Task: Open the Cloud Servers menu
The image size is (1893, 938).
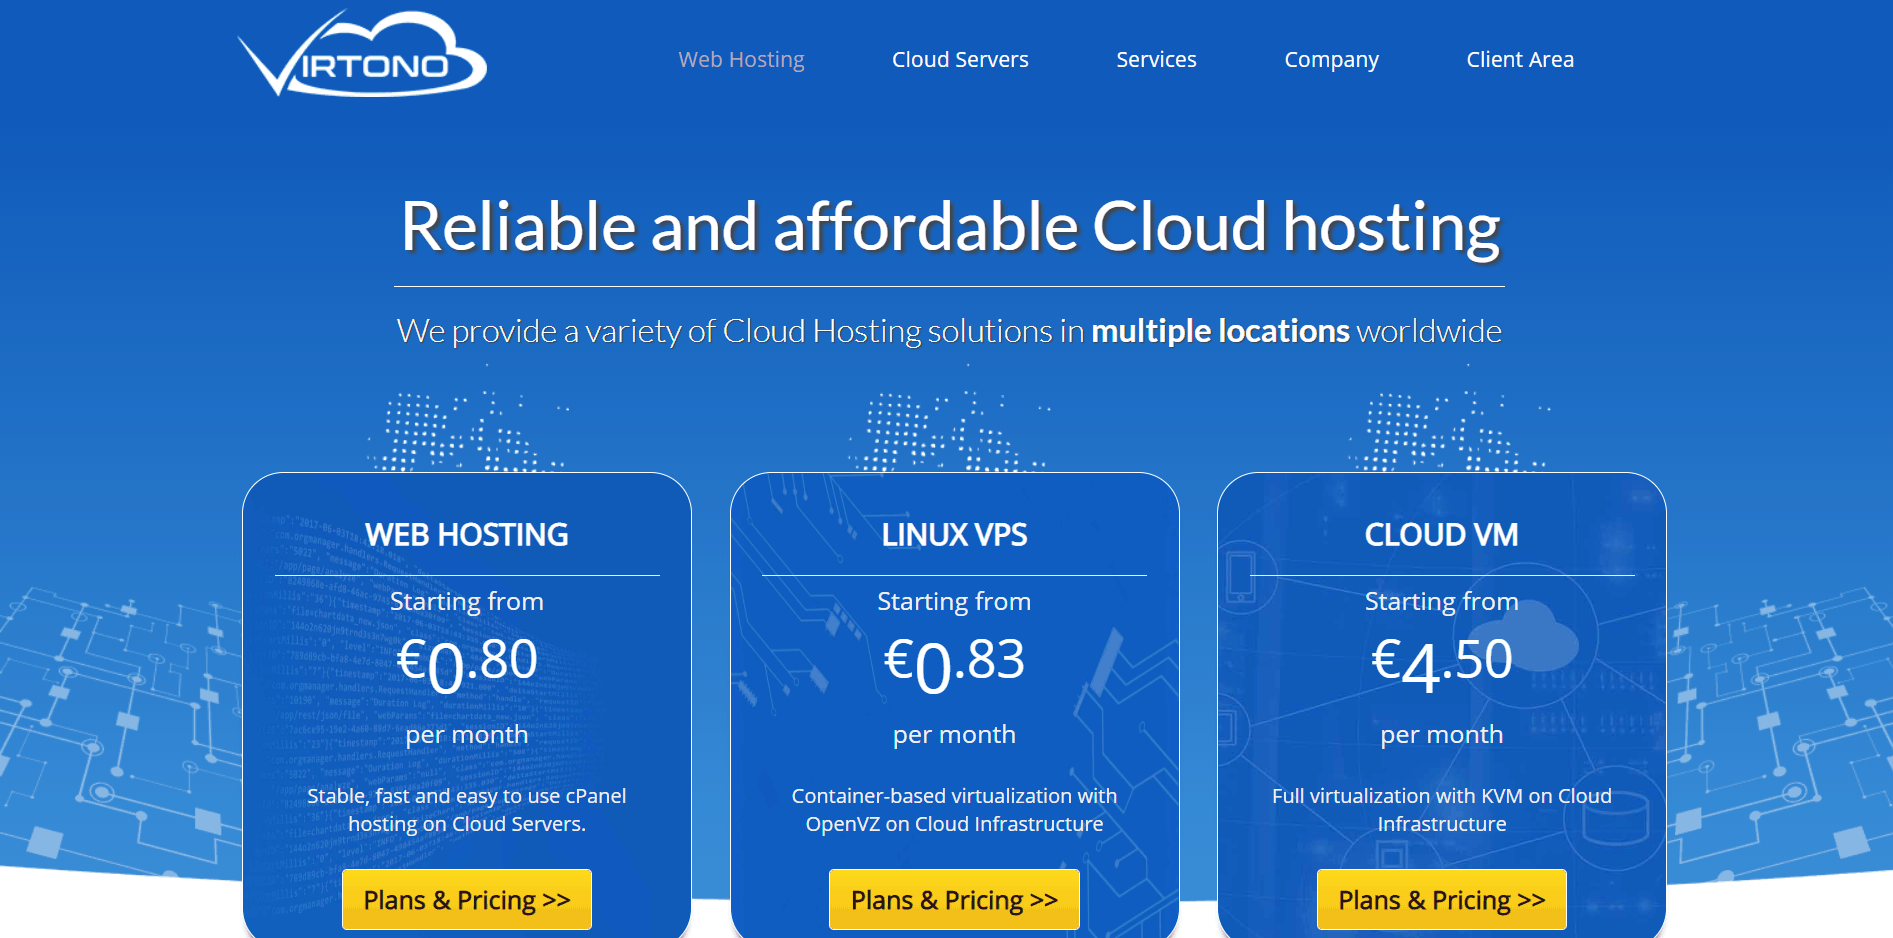Action: click(960, 60)
